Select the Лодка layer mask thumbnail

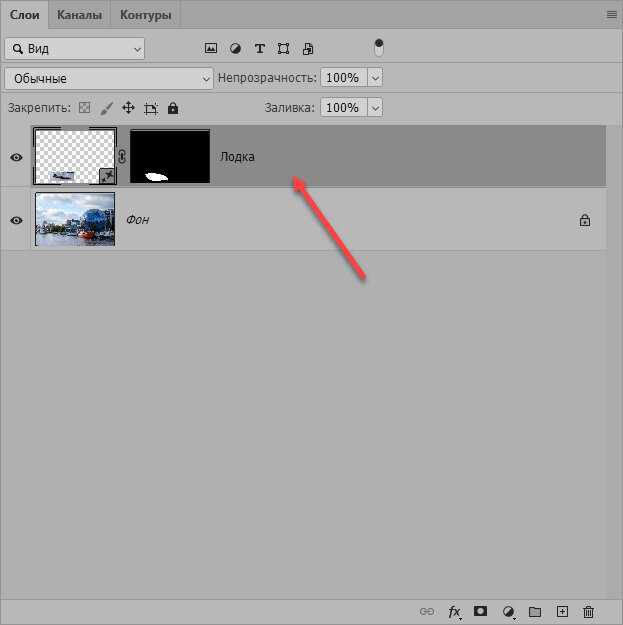(x=170, y=156)
